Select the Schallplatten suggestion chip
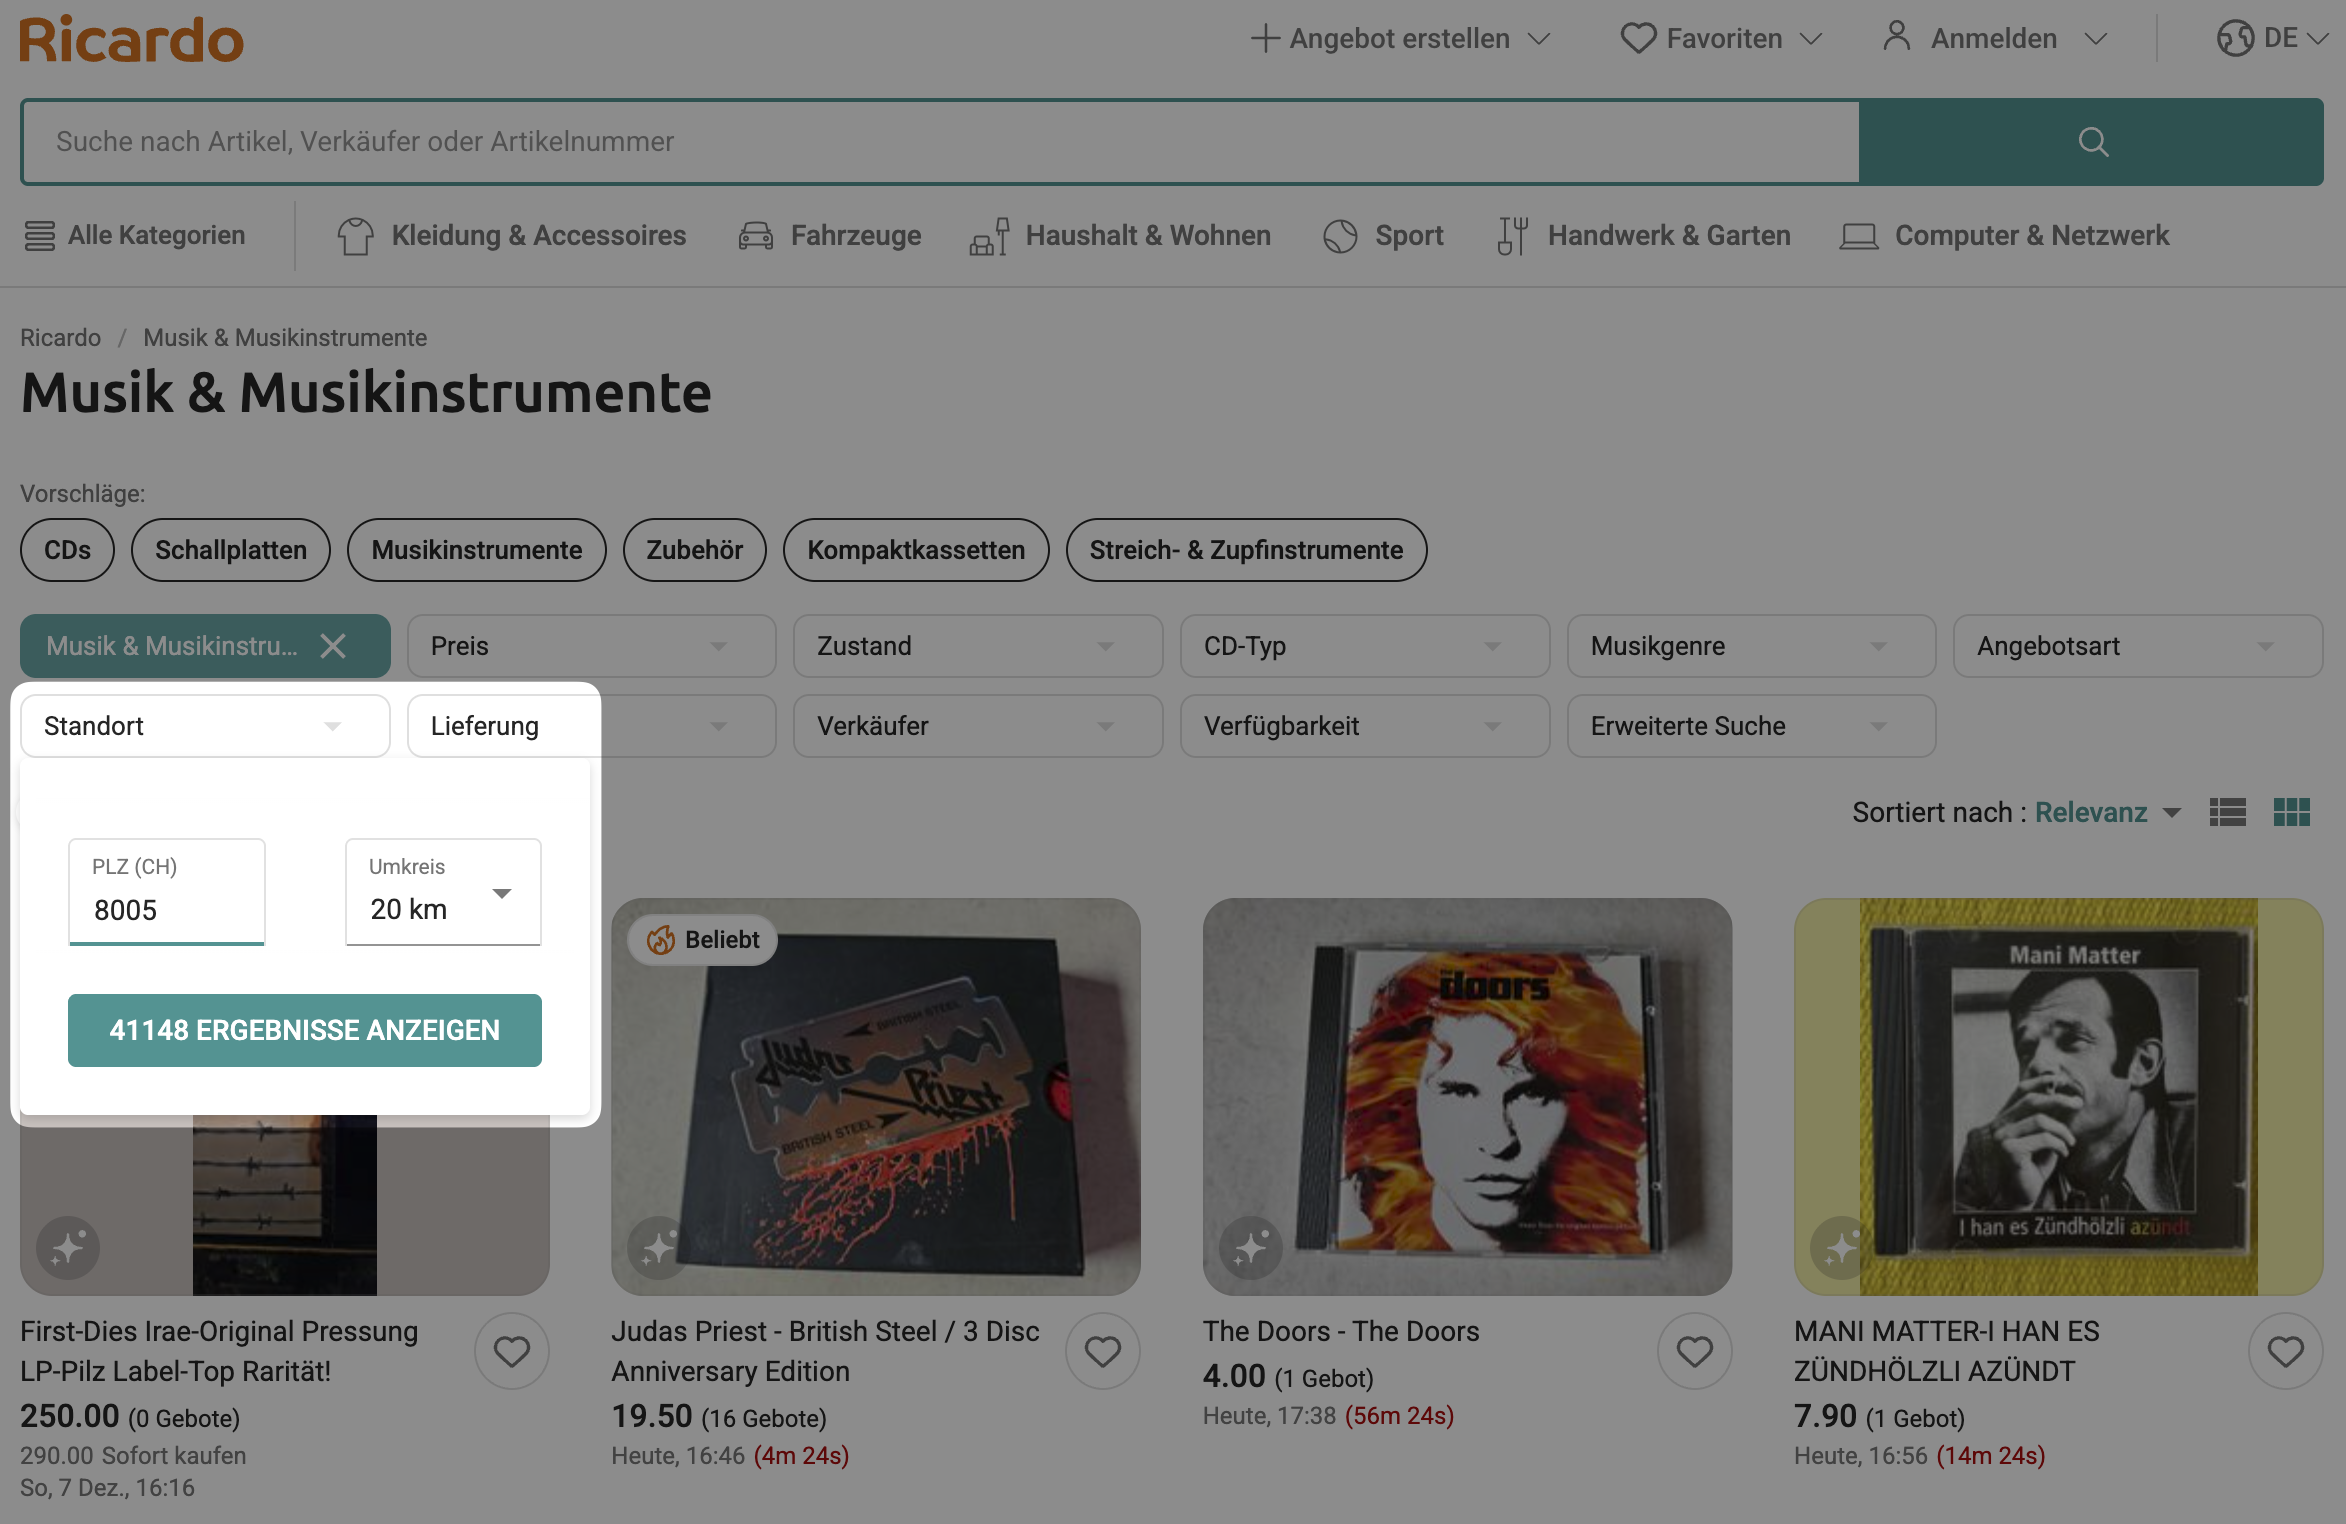 coord(230,550)
